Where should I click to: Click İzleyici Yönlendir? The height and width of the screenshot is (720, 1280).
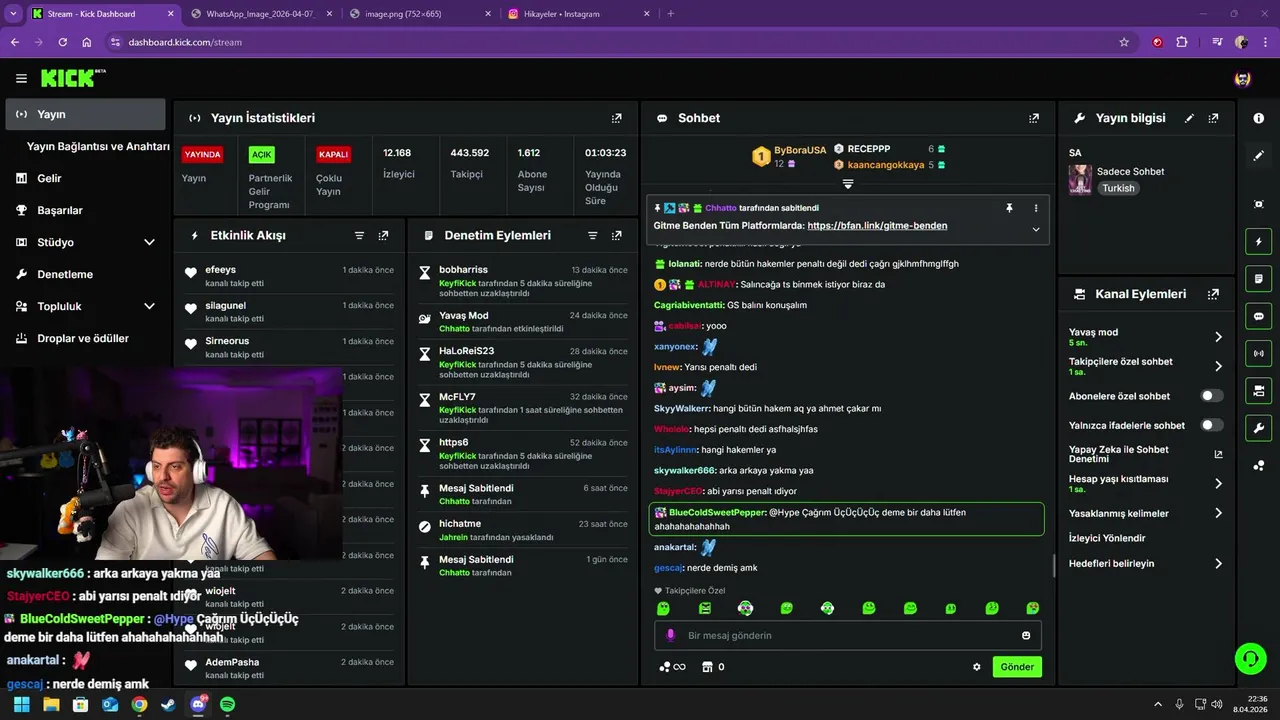coord(1107,538)
